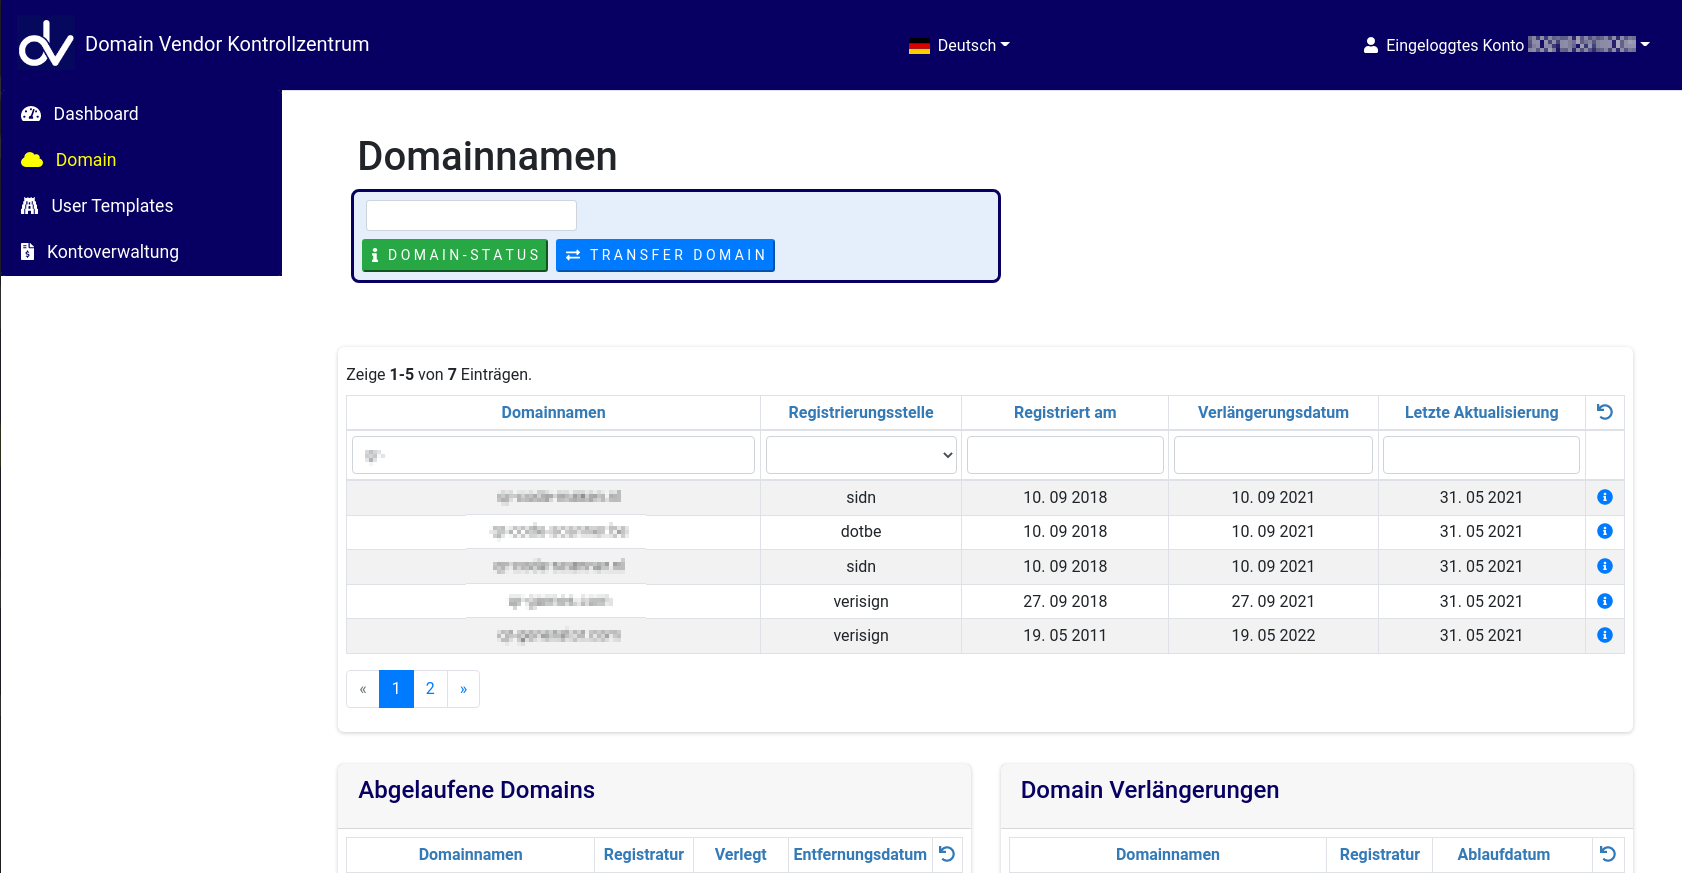Click renewal date 19. 05 2022

point(1273,636)
